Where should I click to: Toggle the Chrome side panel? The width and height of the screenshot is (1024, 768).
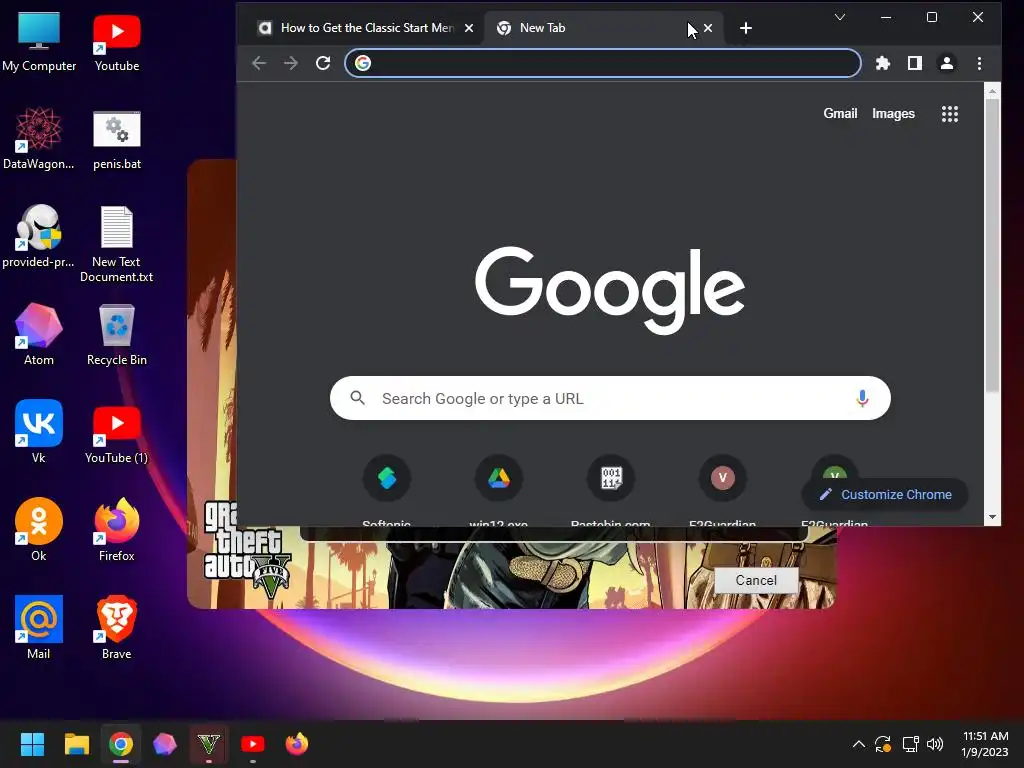(915, 63)
